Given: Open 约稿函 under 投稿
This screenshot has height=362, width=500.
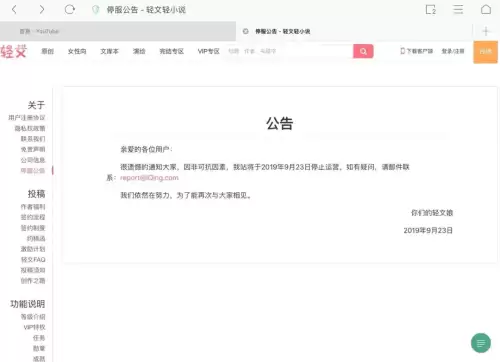Looking at the screenshot, I should coord(36,239).
